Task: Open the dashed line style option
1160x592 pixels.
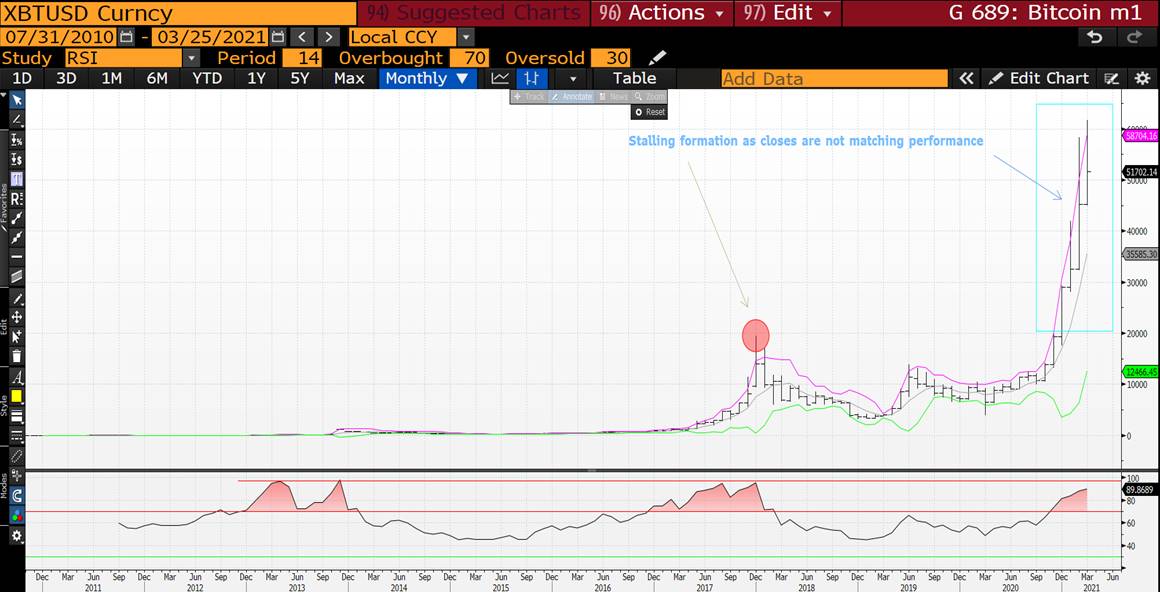Action: tap(16, 435)
